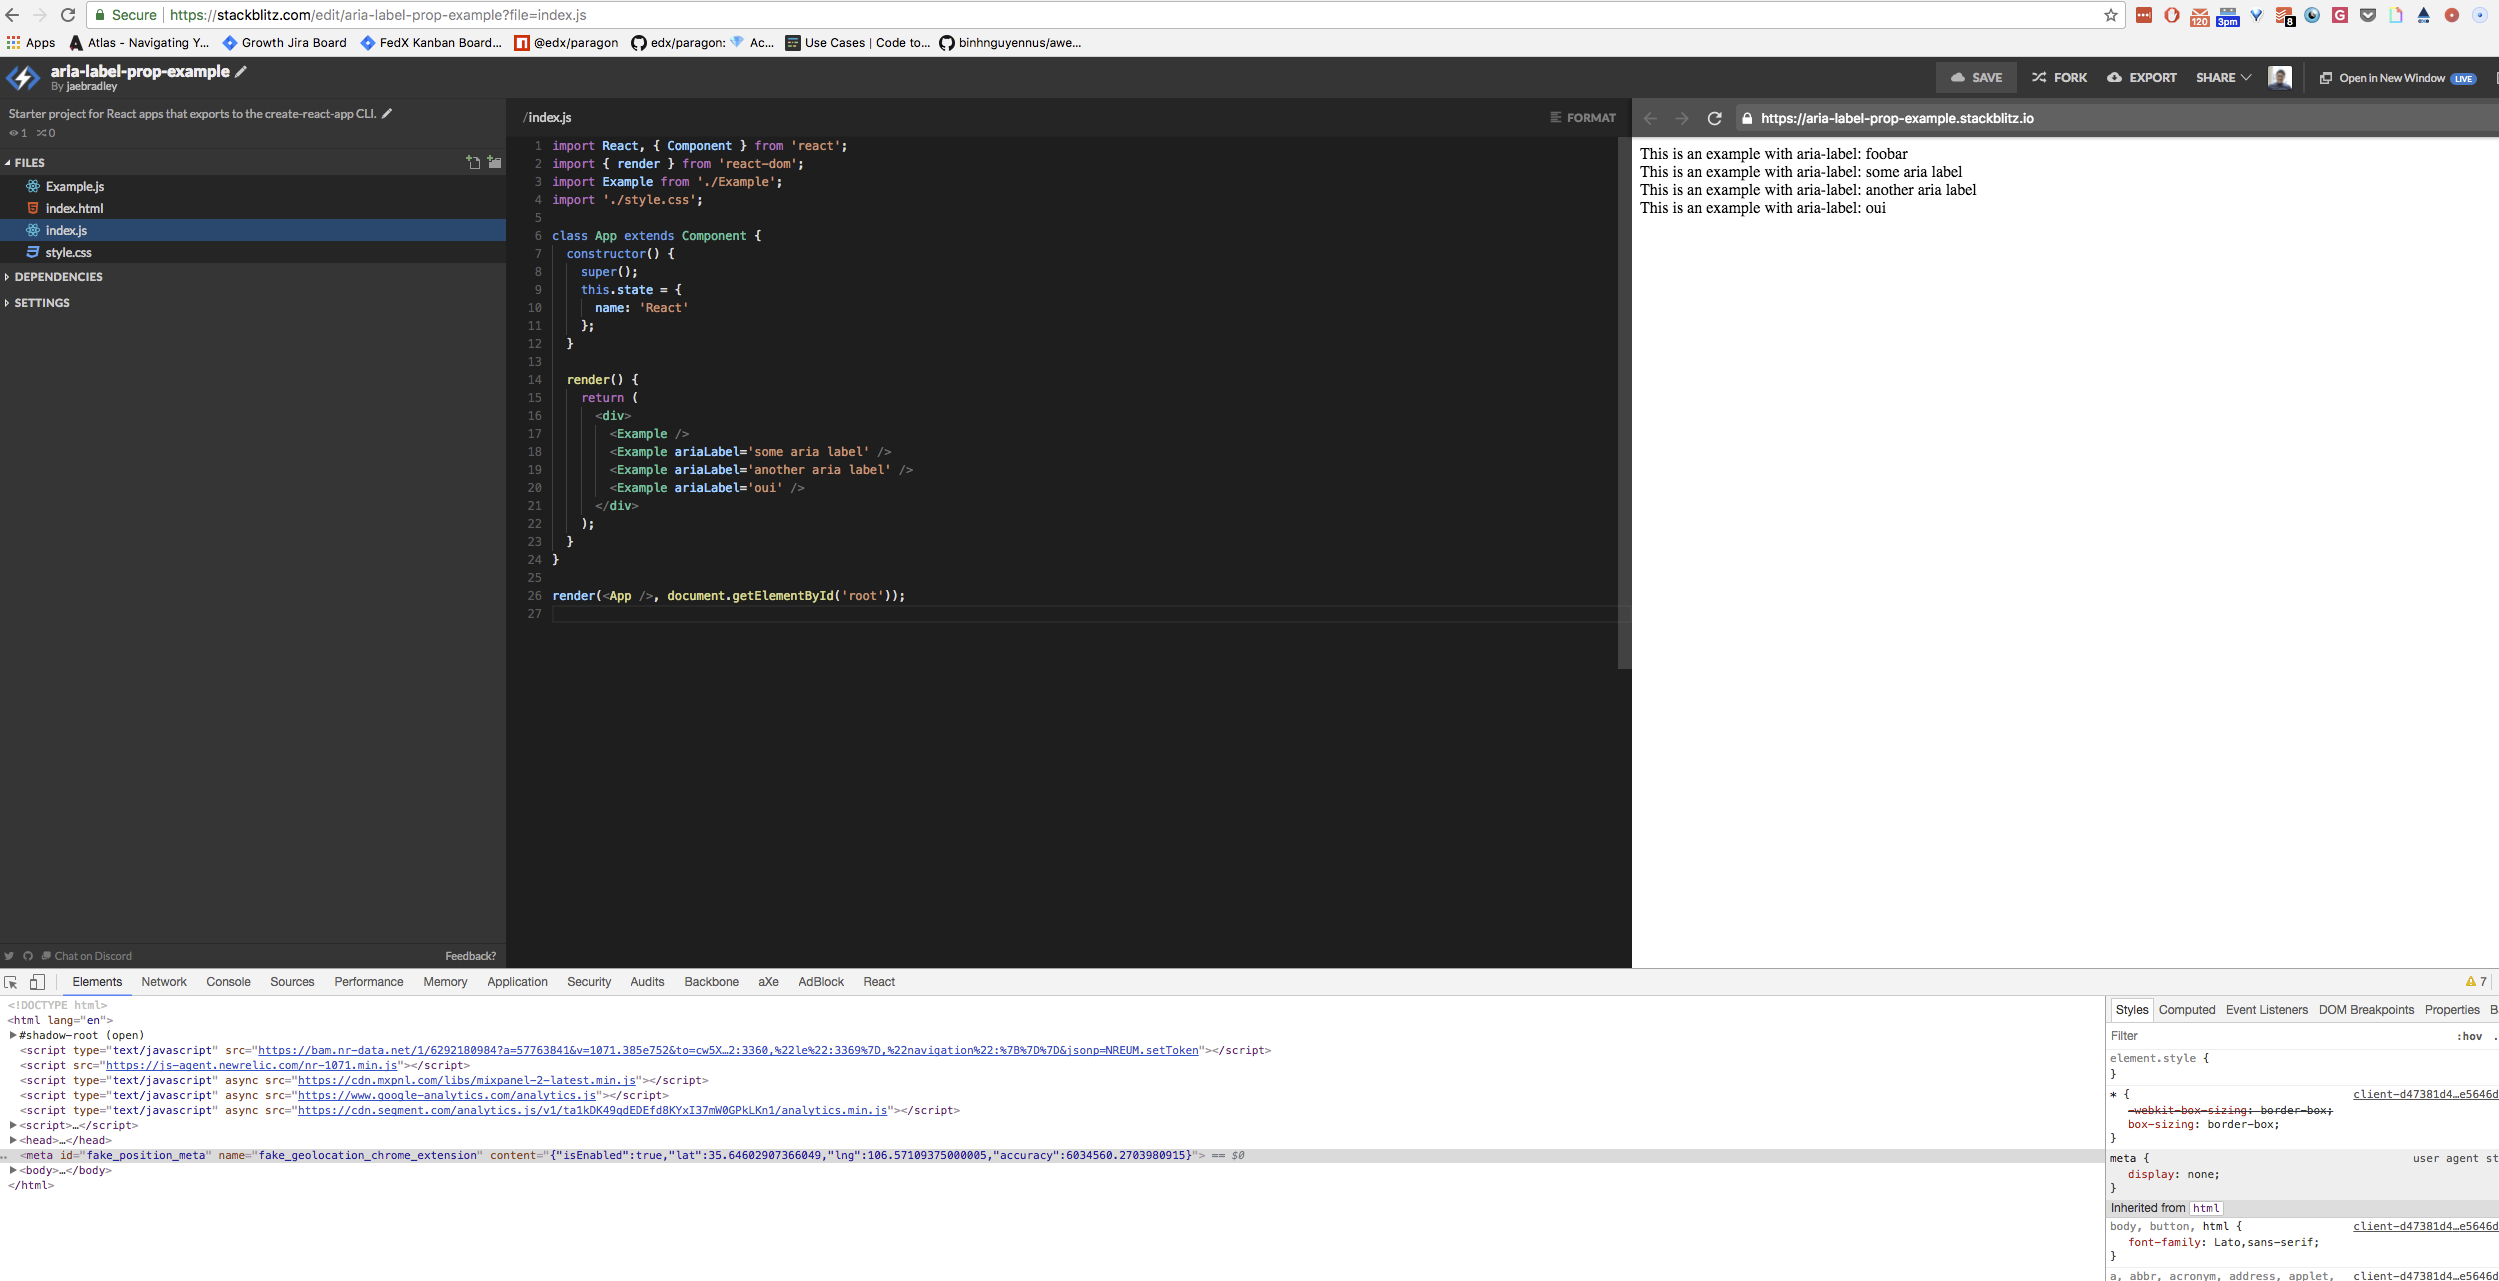Expand the DEPENDENCIES section
Viewport: 2499px width, 1281px height.
pyautogui.click(x=57, y=276)
